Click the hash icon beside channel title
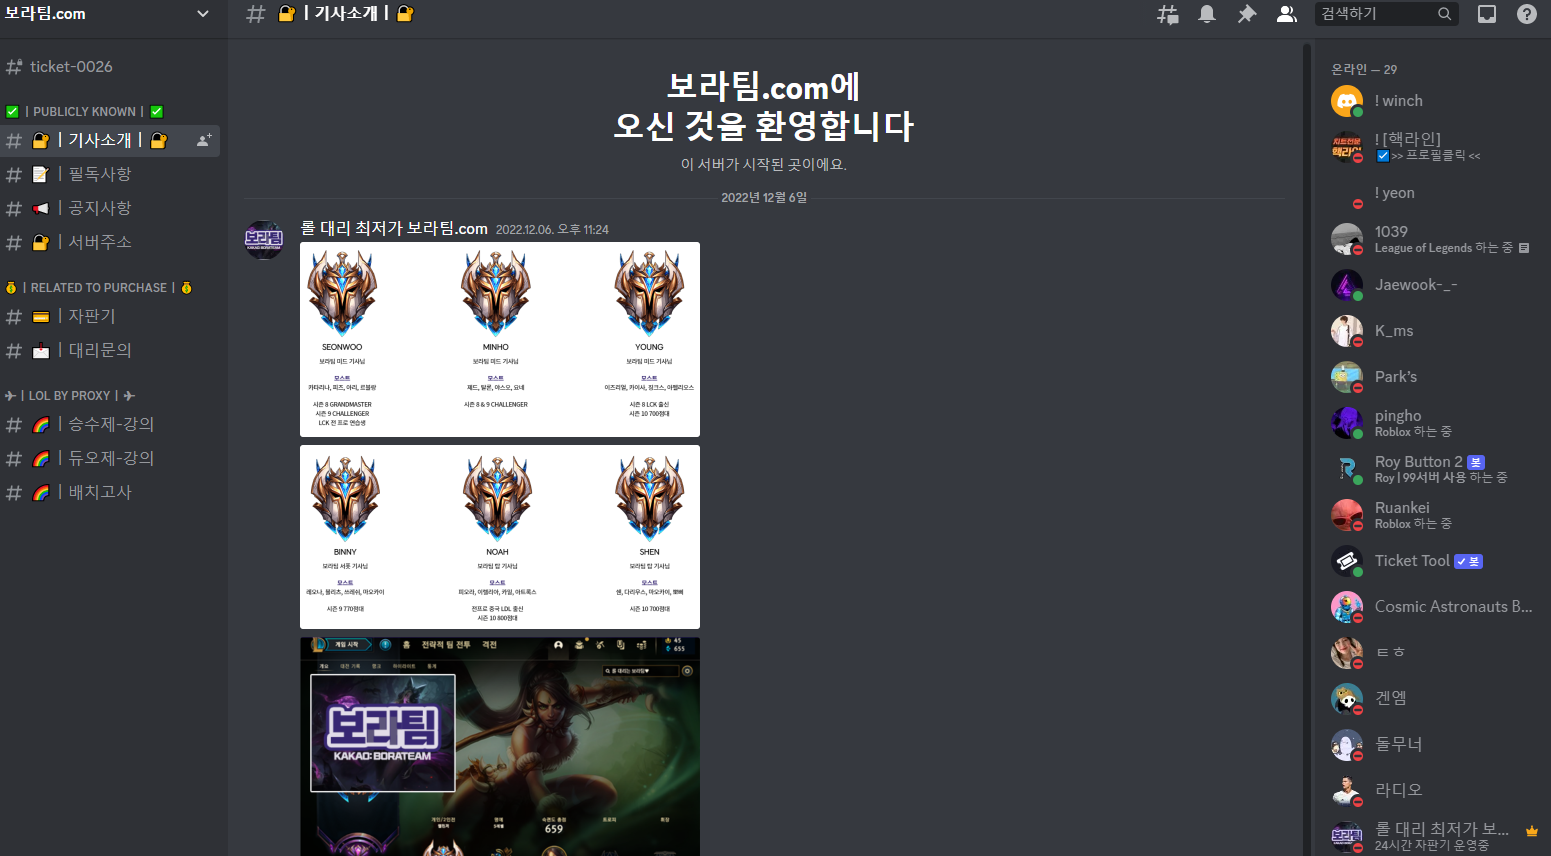Screen dimensions: 1551x856 click(x=256, y=14)
